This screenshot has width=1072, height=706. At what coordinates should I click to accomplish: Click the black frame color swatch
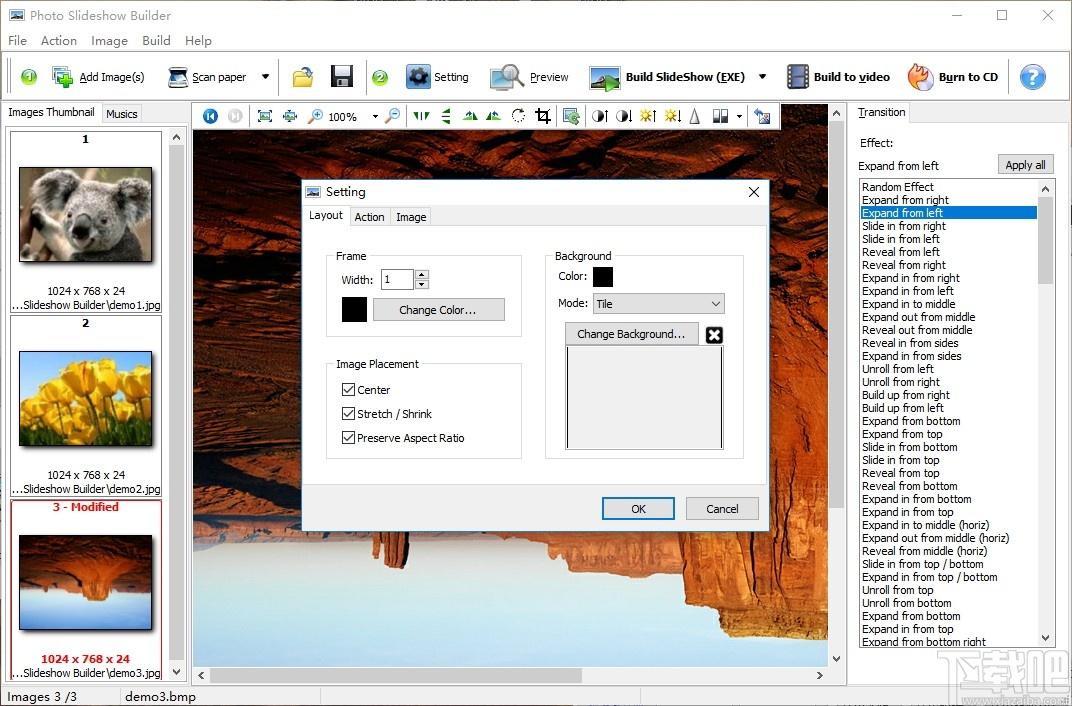pyautogui.click(x=354, y=310)
